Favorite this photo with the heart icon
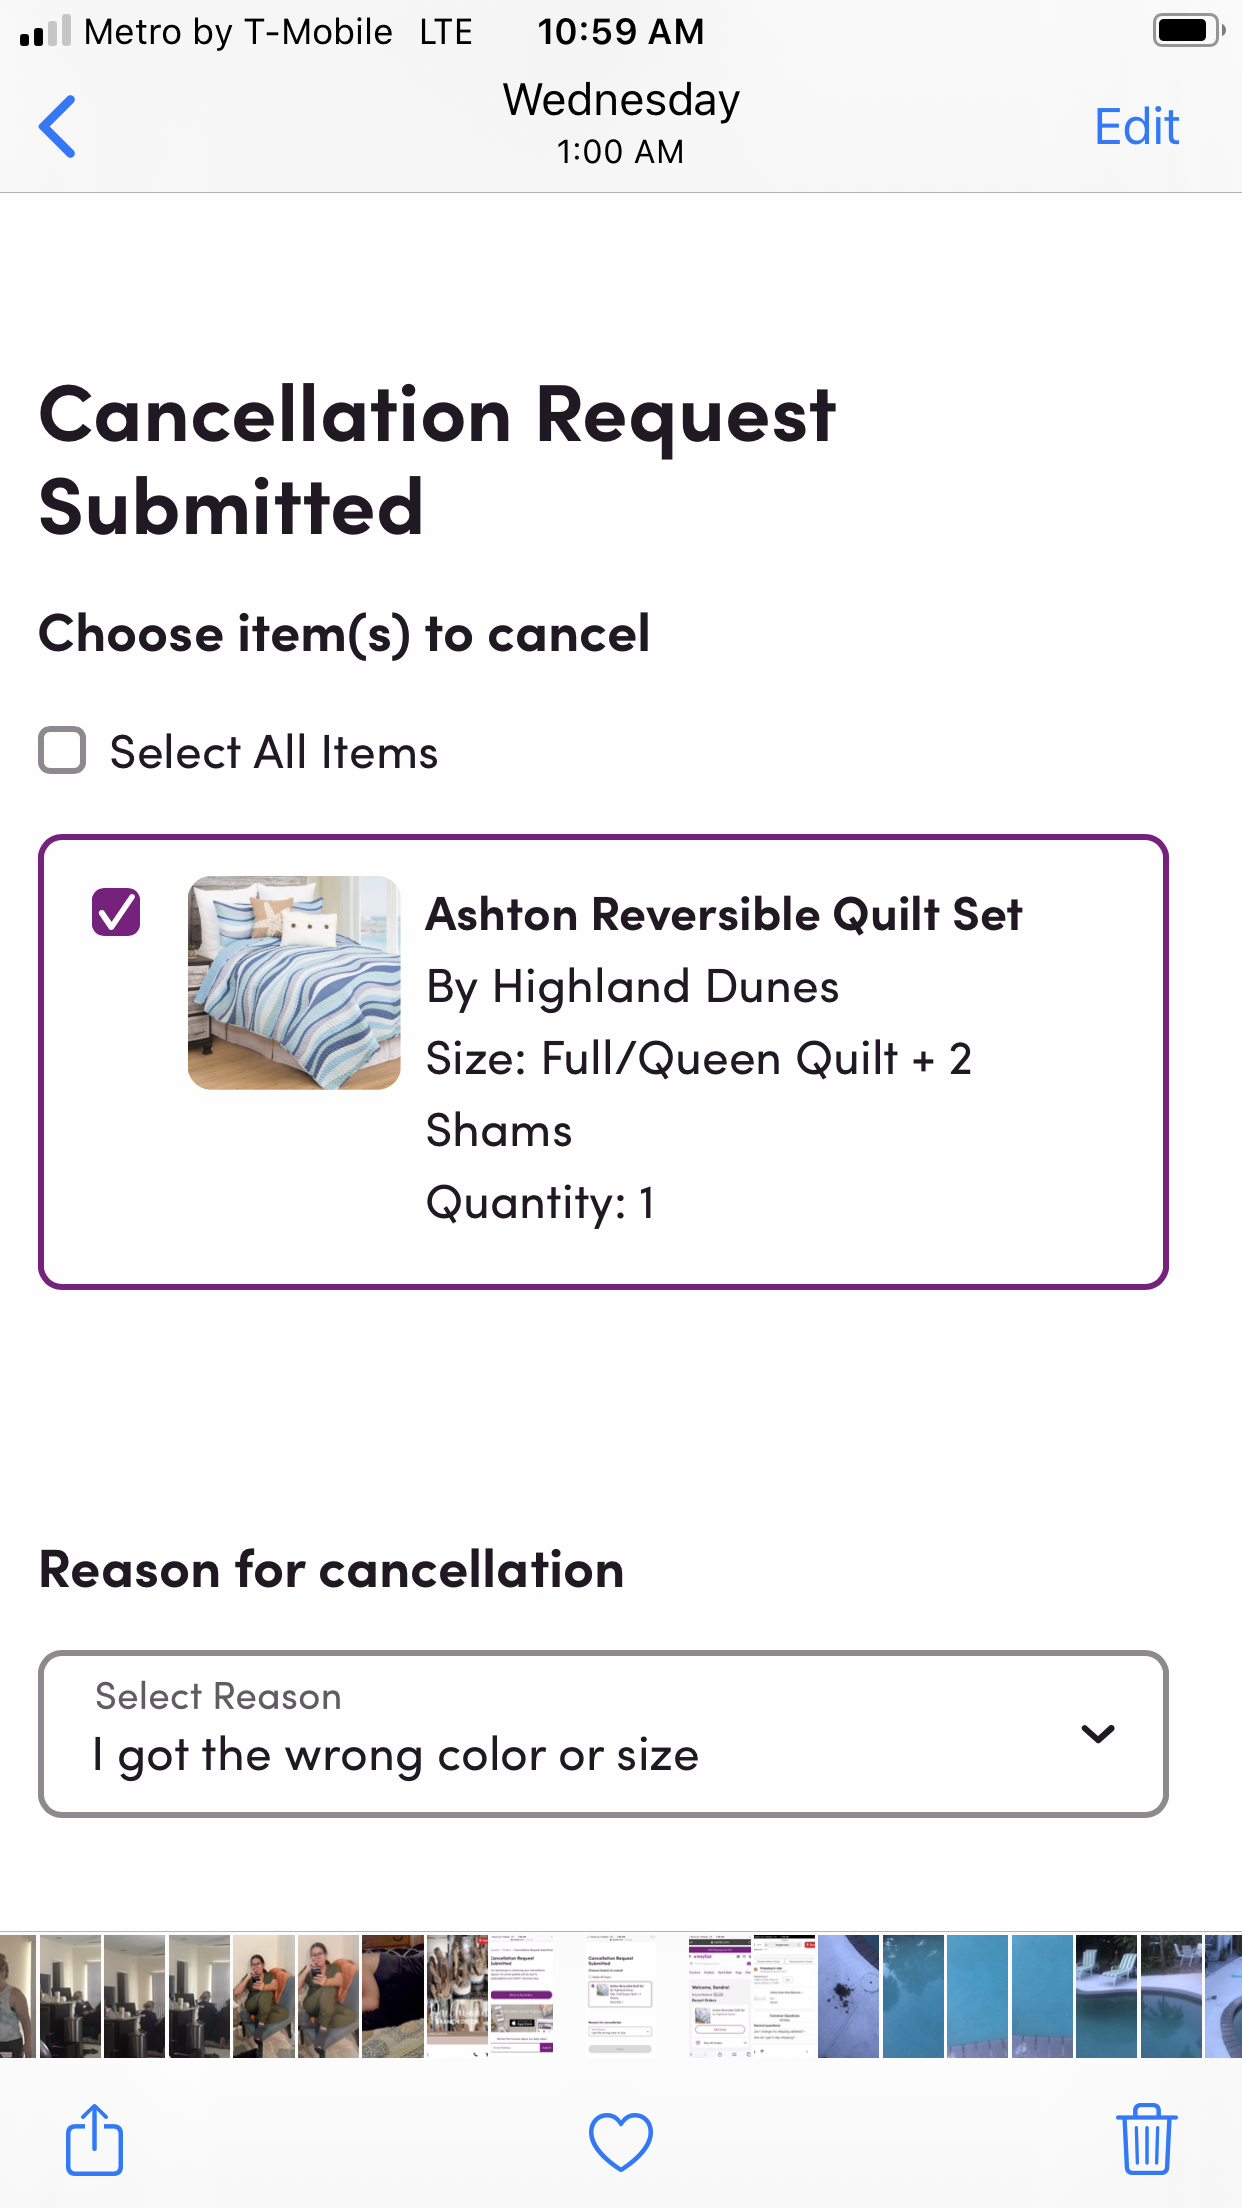Screen dimensions: 1242x2208 click(x=621, y=2141)
